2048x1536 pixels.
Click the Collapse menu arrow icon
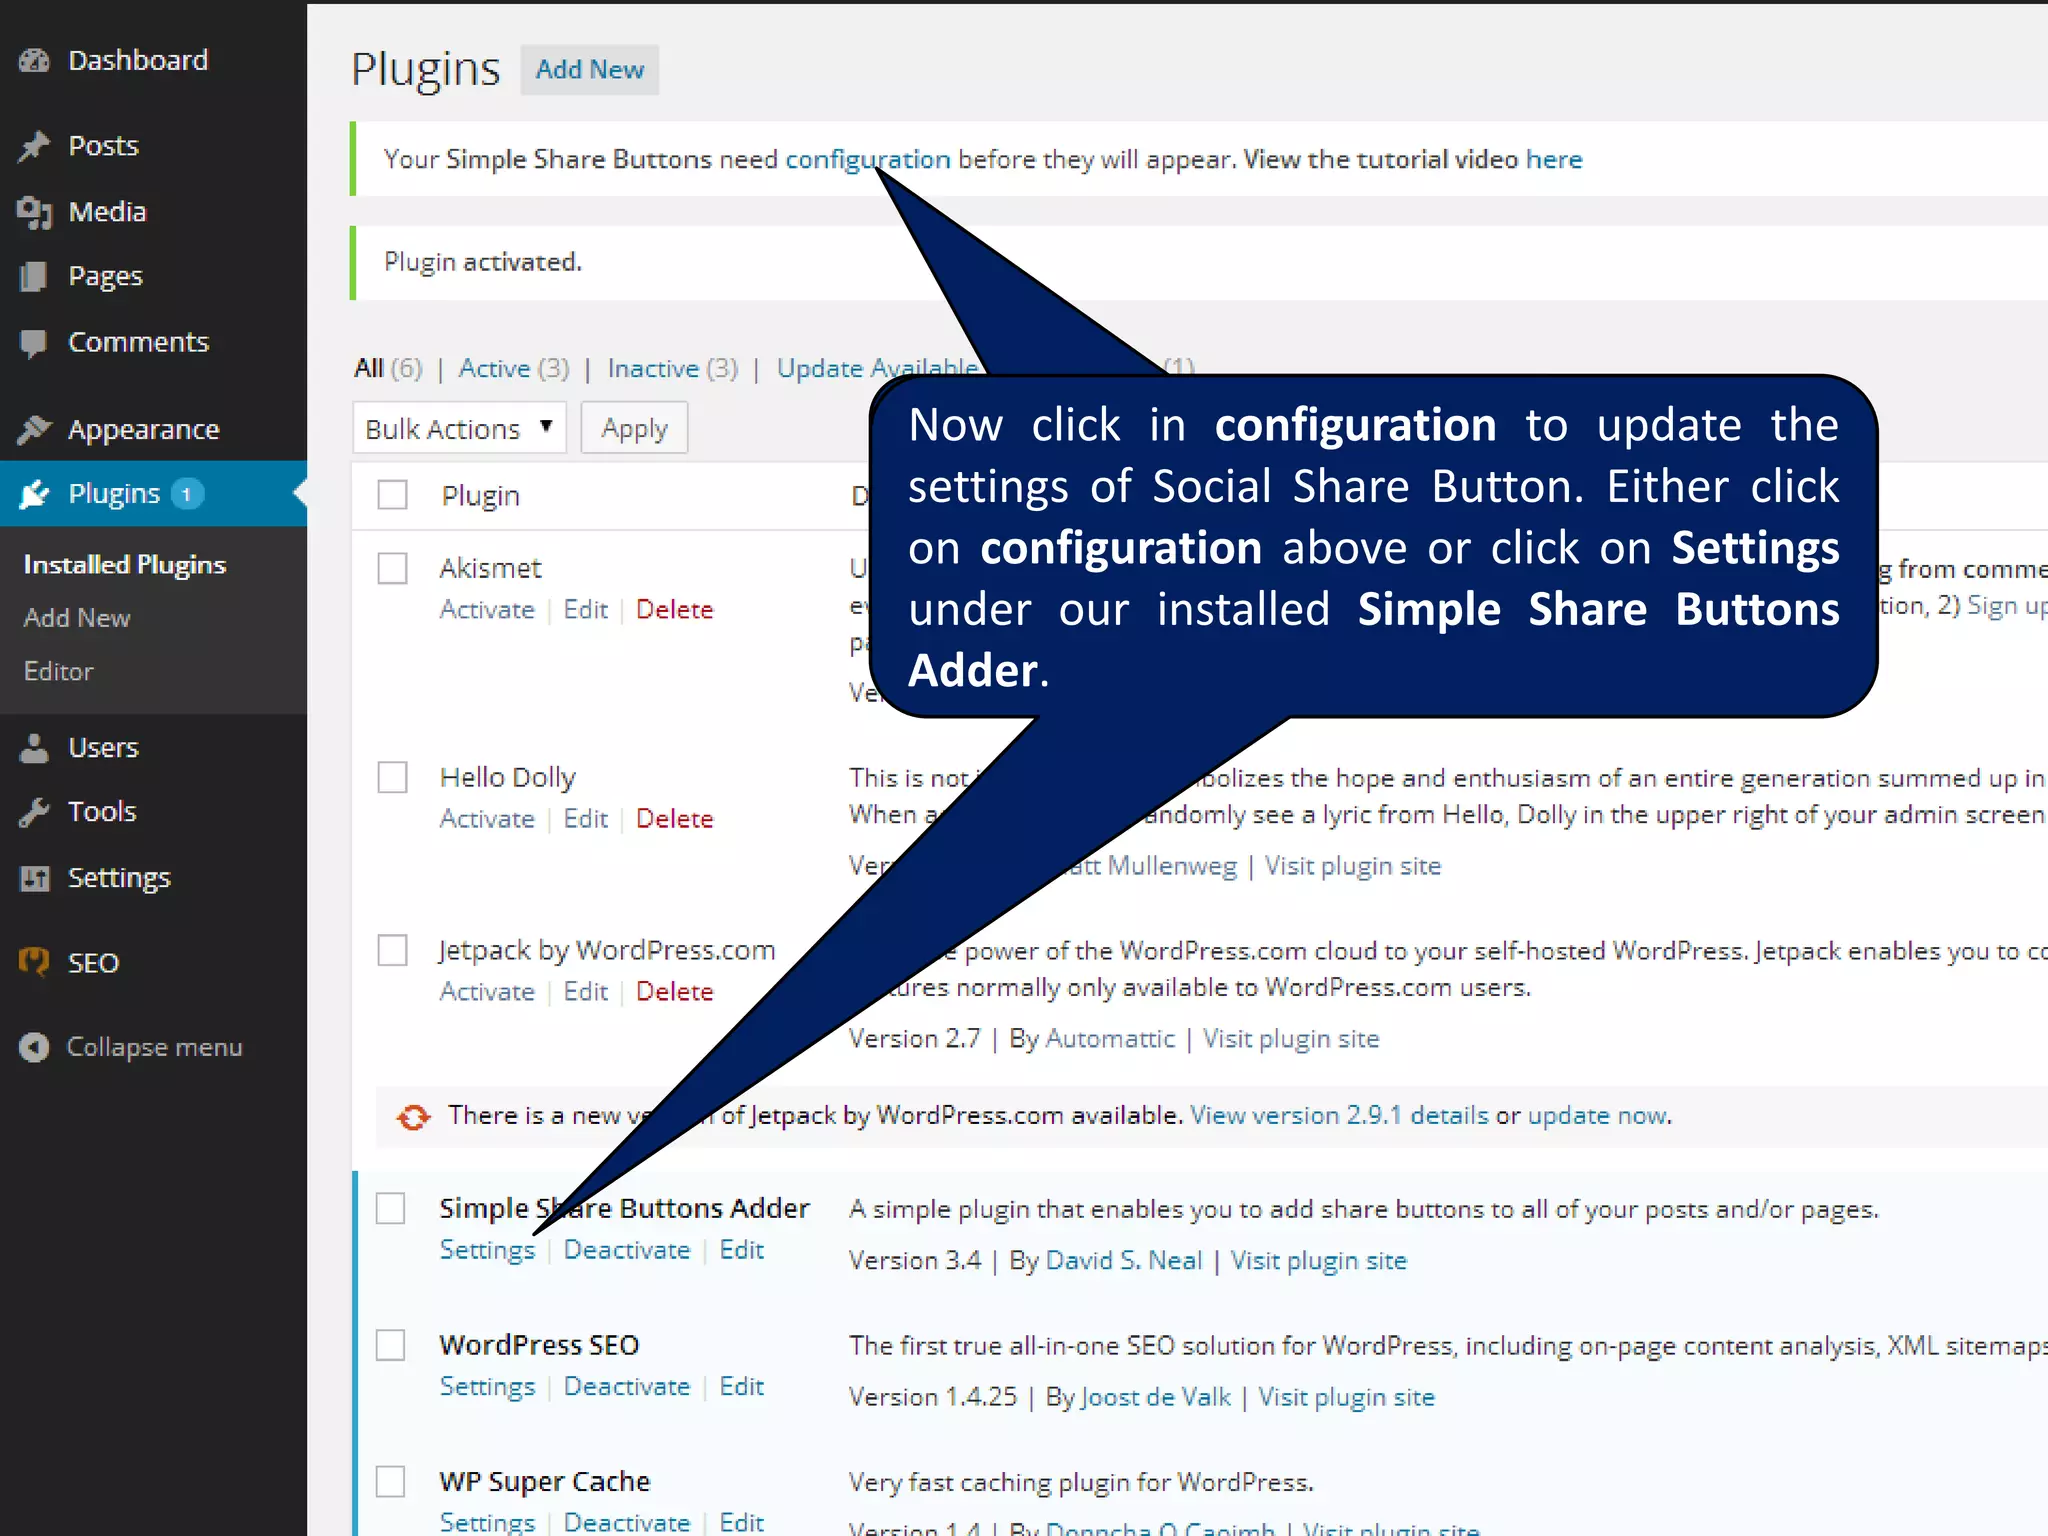[34, 1047]
